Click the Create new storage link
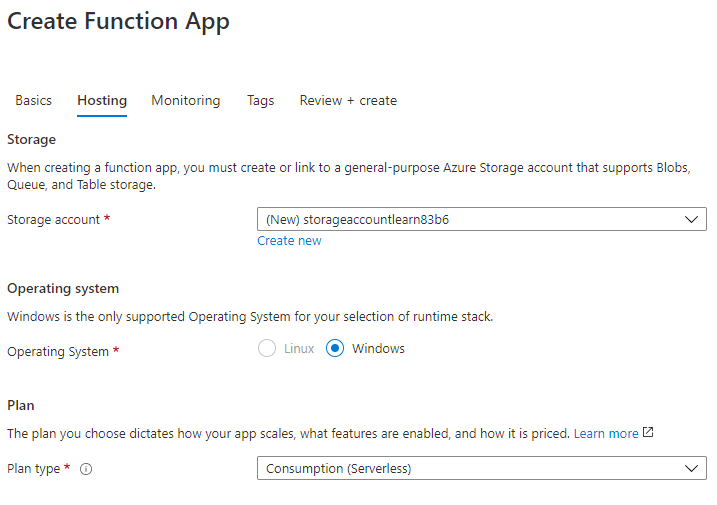Image resolution: width=717 pixels, height=505 pixels. (289, 241)
